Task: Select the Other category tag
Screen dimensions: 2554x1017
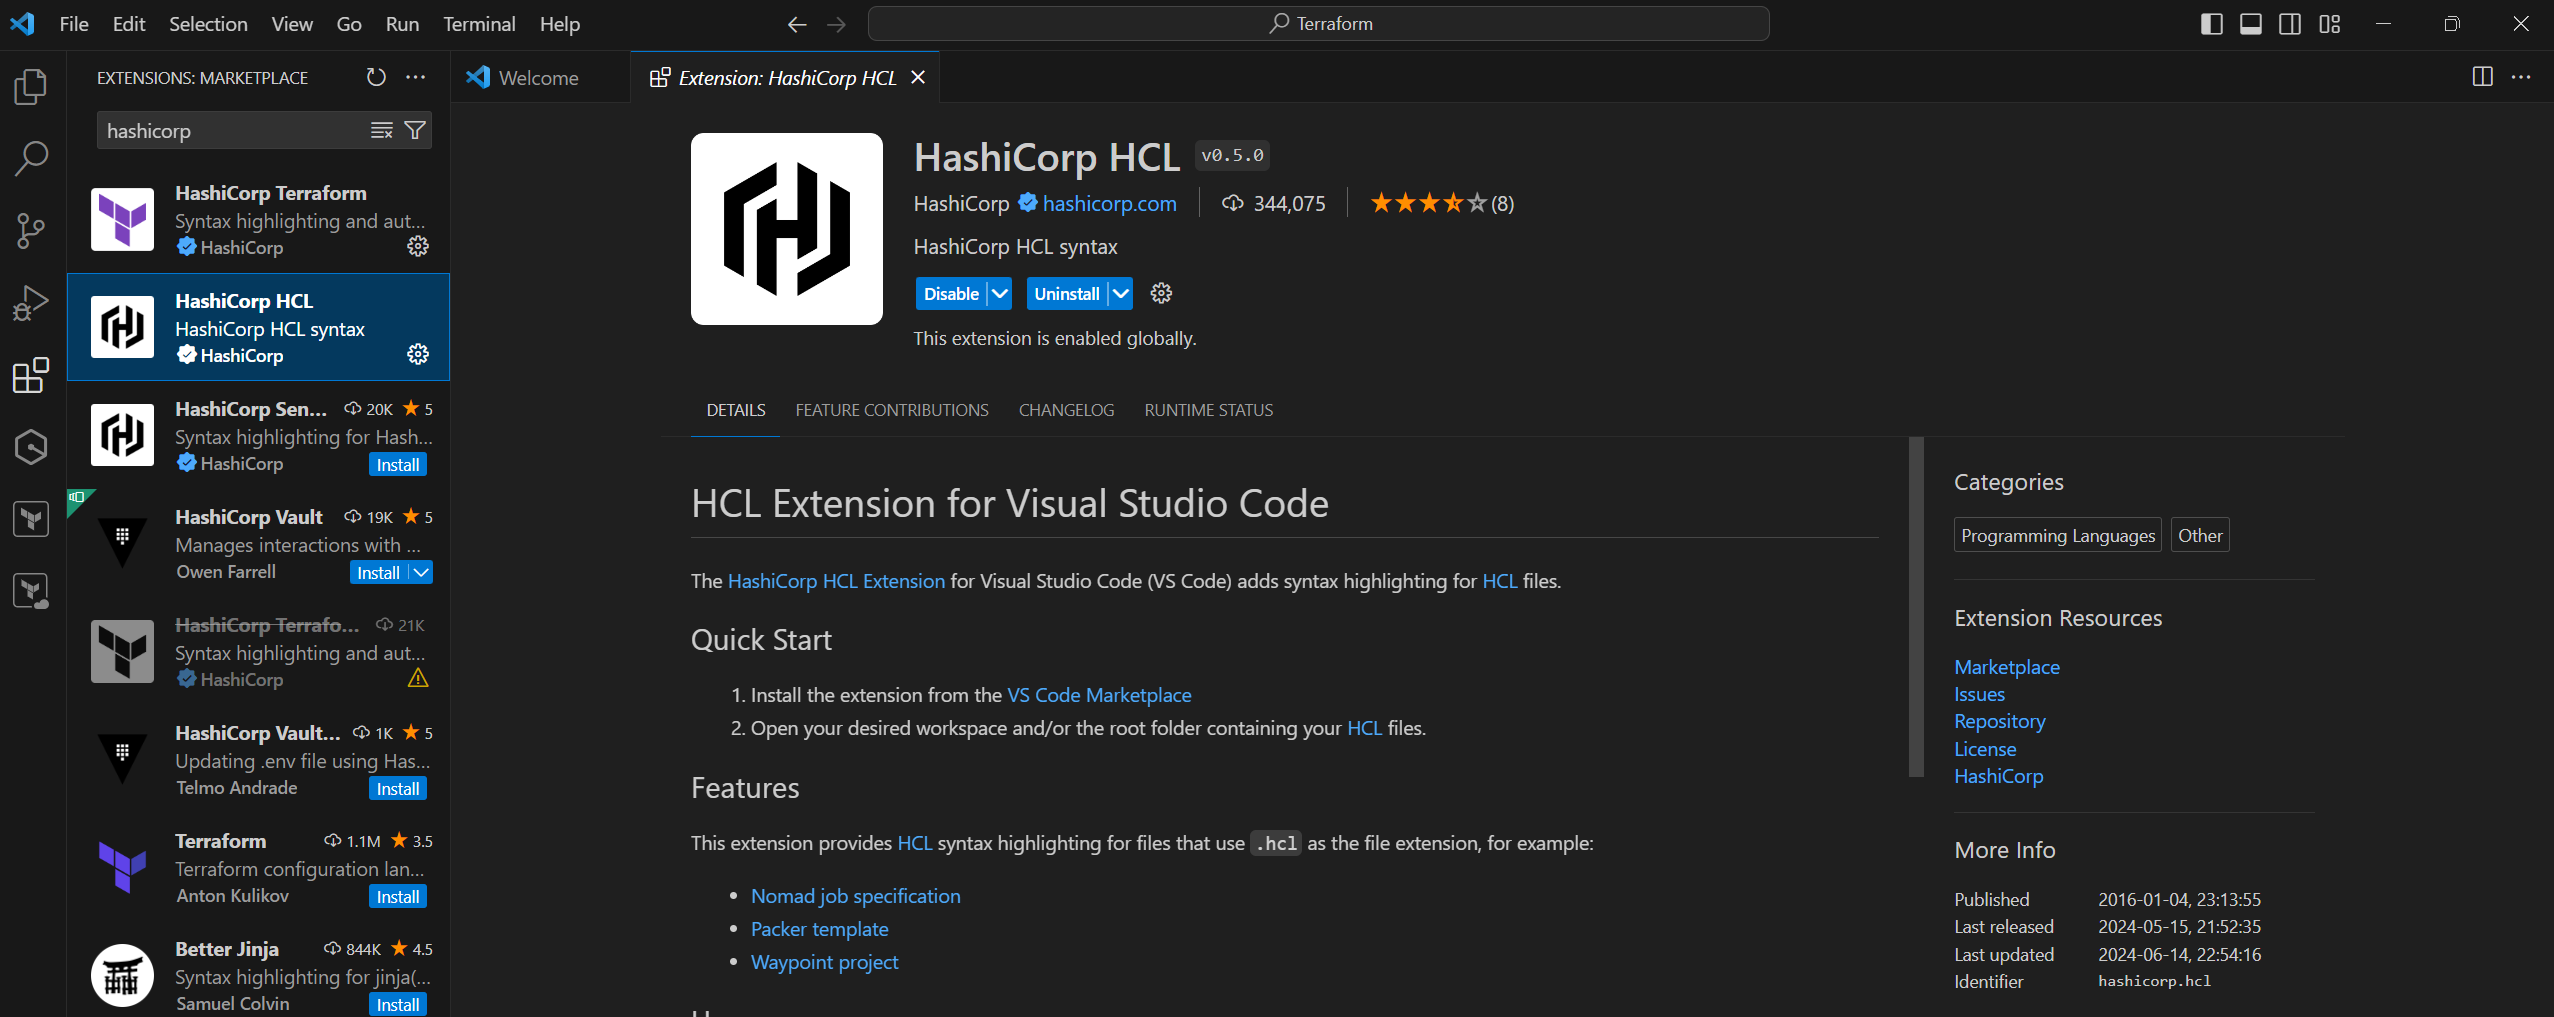Action: click(x=2200, y=535)
